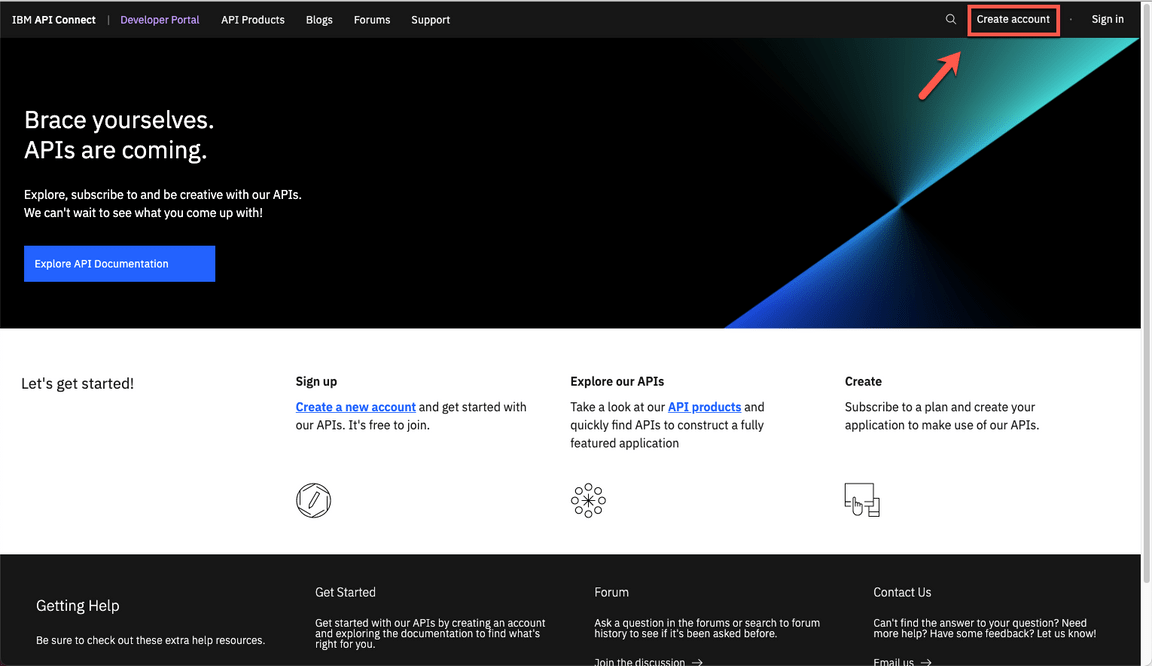Click the "Create" column heading

863,382
